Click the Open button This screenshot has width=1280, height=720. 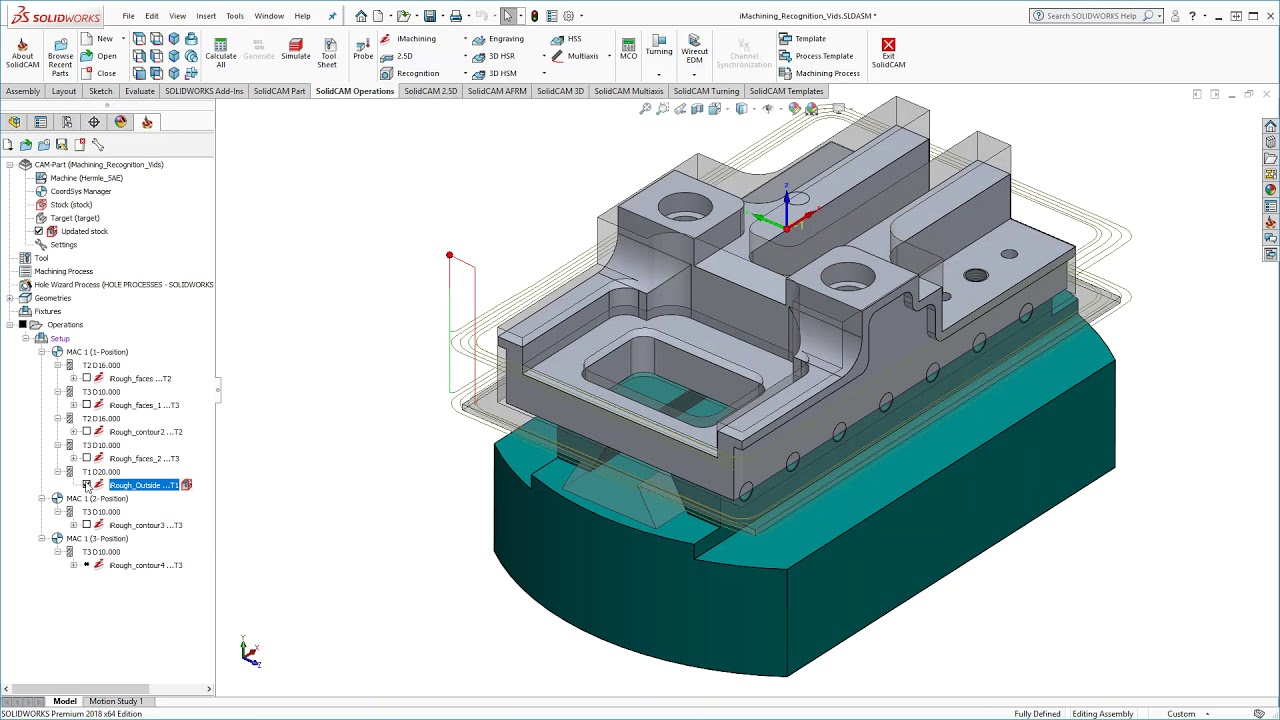click(98, 56)
